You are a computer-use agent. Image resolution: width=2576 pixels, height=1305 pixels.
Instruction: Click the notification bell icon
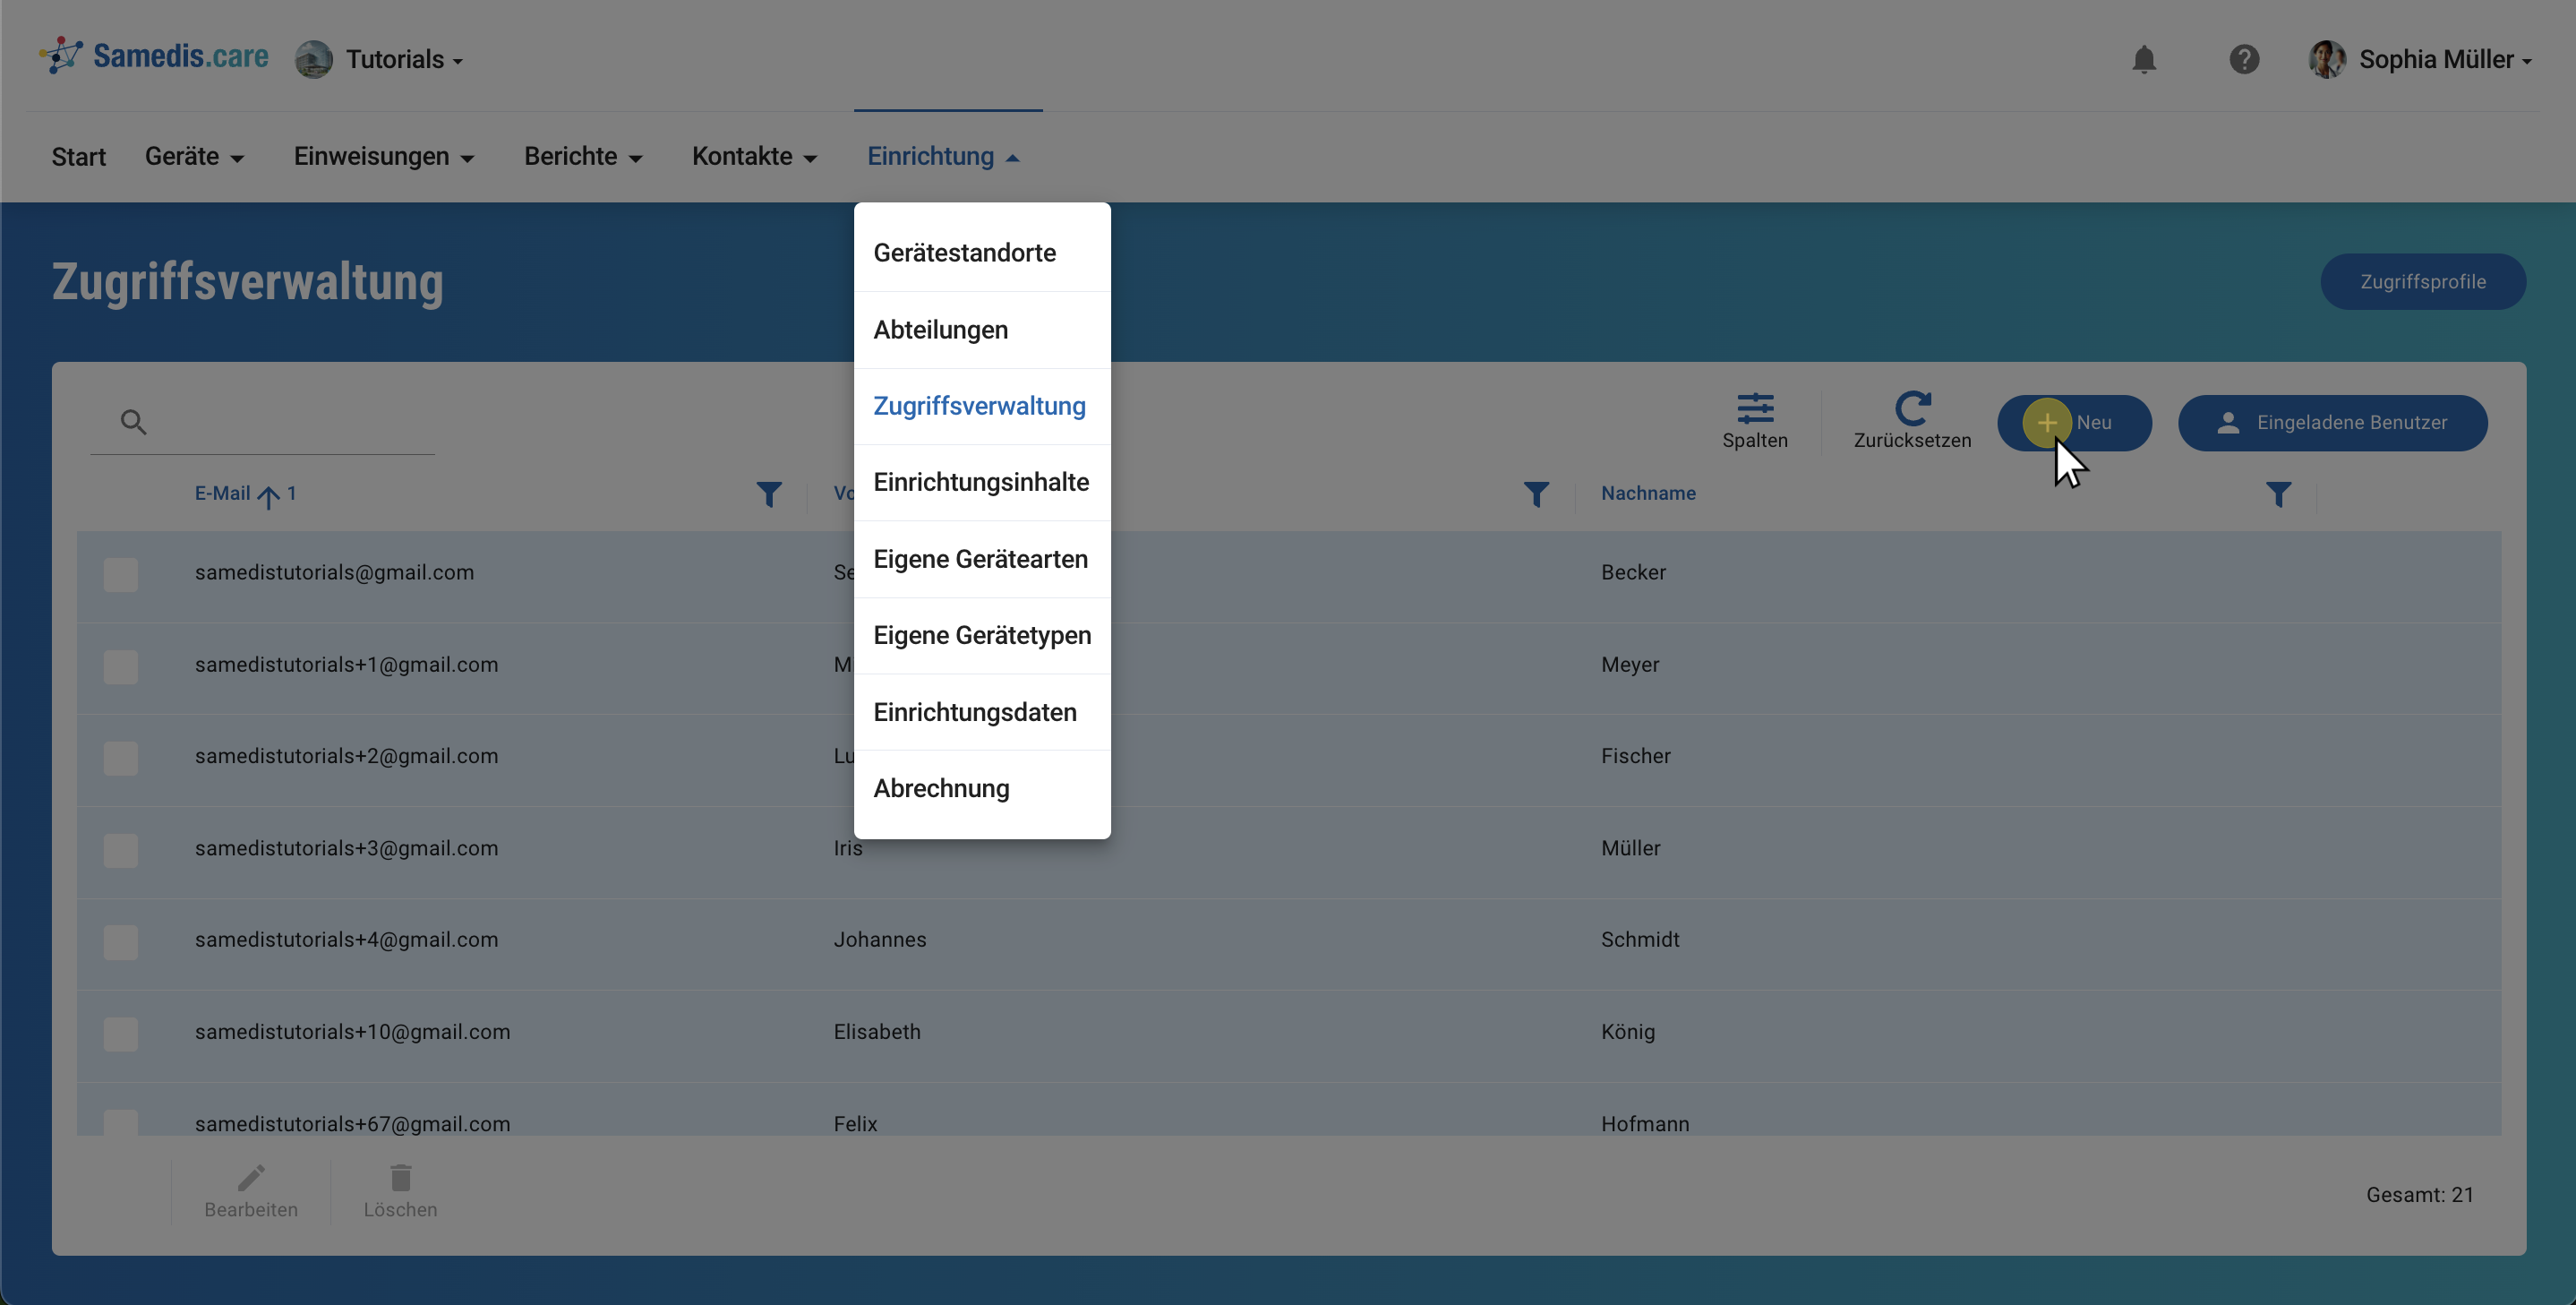[2143, 60]
